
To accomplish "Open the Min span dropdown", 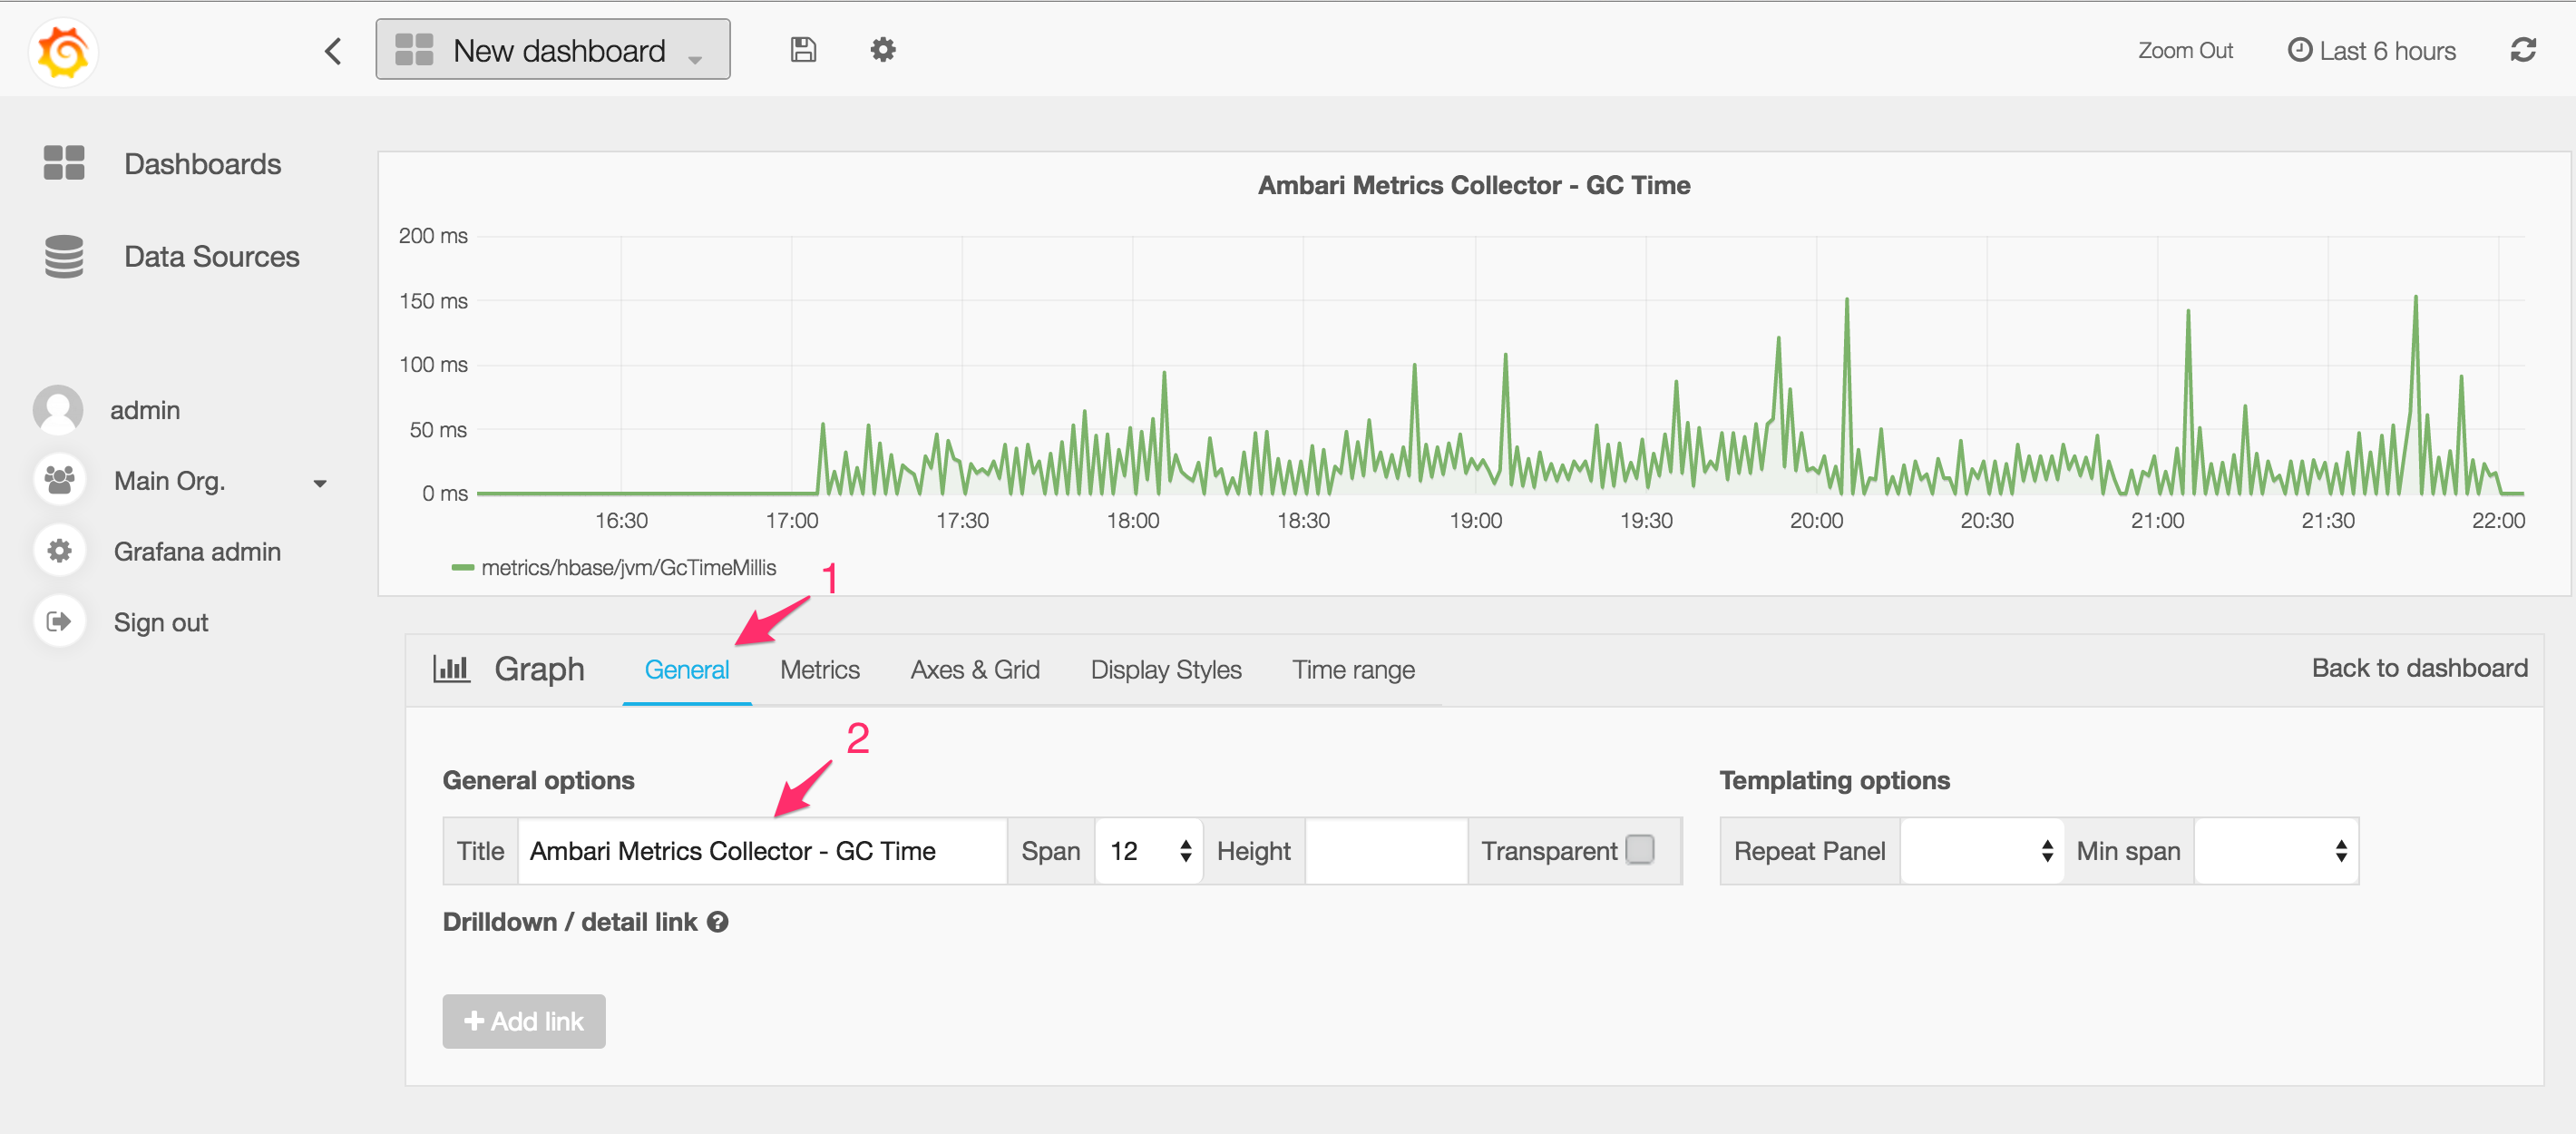I will 2275,850.
